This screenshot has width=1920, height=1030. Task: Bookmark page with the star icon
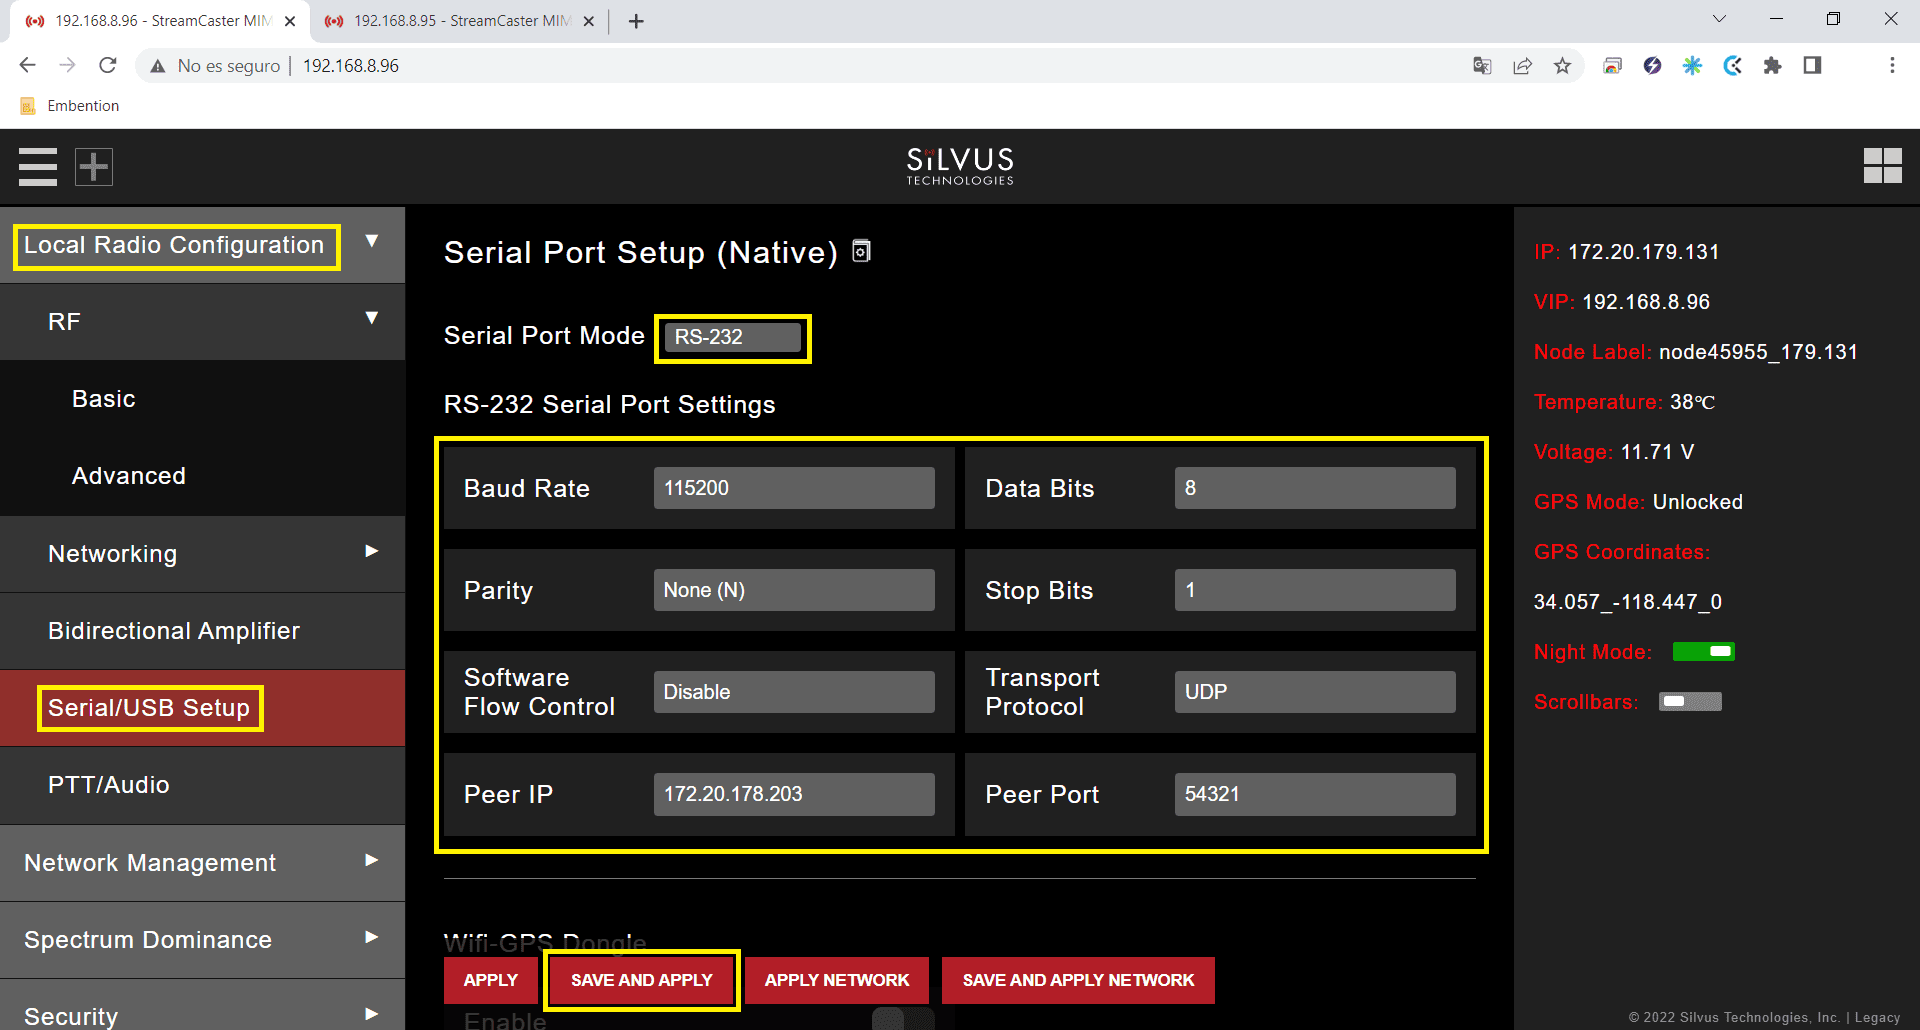point(1562,66)
